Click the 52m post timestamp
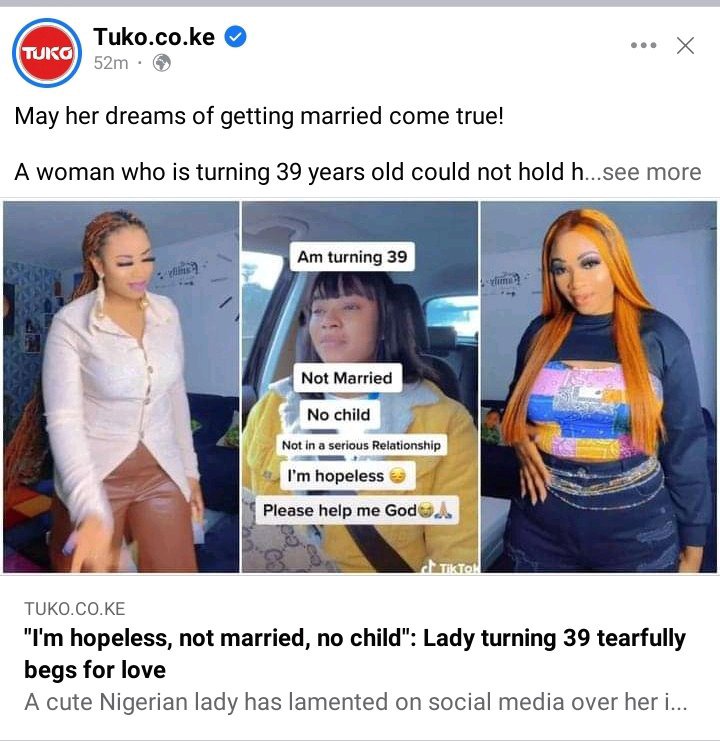720x742 pixels. pos(111,63)
